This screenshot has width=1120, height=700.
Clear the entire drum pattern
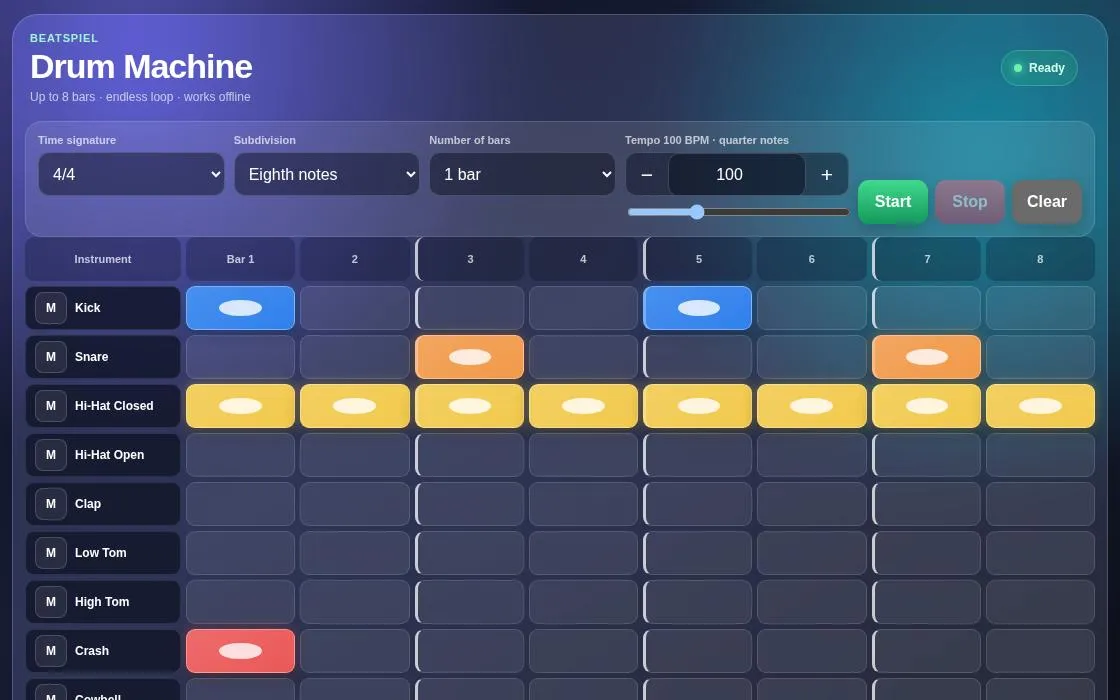coord(1046,201)
